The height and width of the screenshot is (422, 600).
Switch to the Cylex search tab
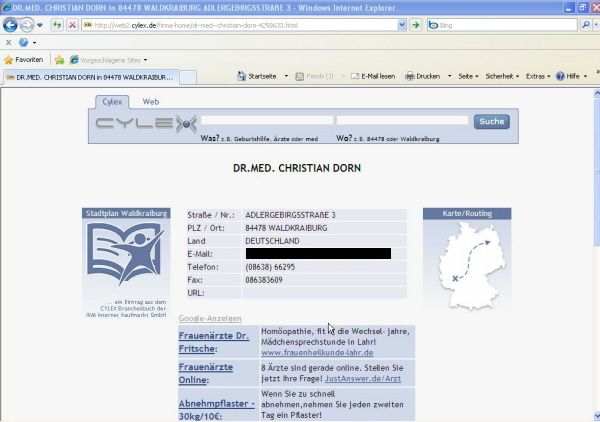point(112,102)
